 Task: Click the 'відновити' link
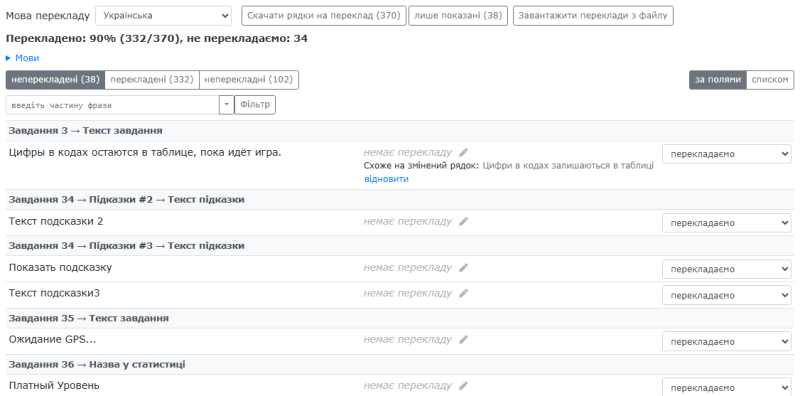click(x=386, y=179)
